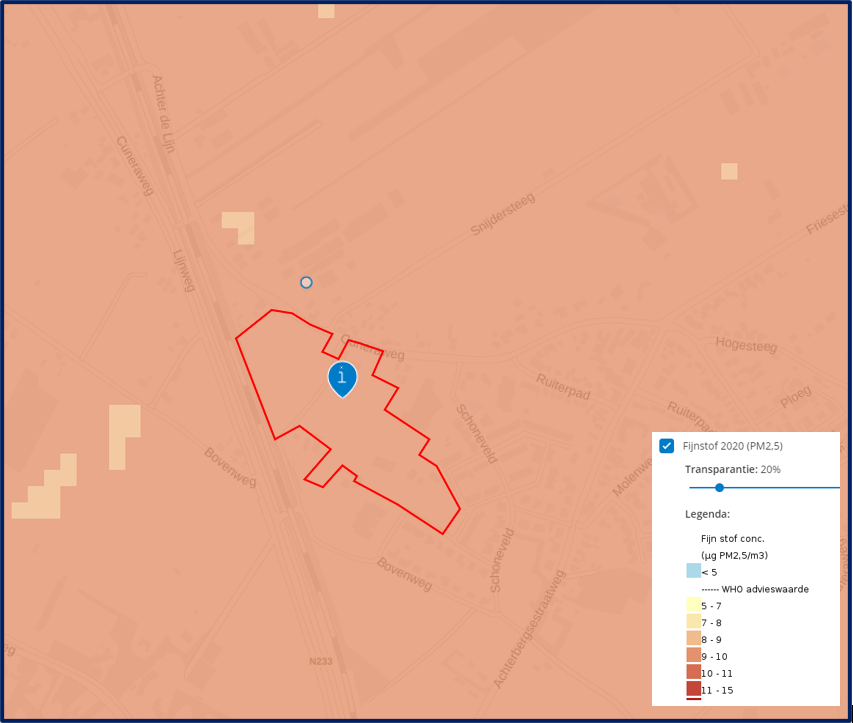Click the N233 road label
853x723 pixels.
pyautogui.click(x=320, y=662)
